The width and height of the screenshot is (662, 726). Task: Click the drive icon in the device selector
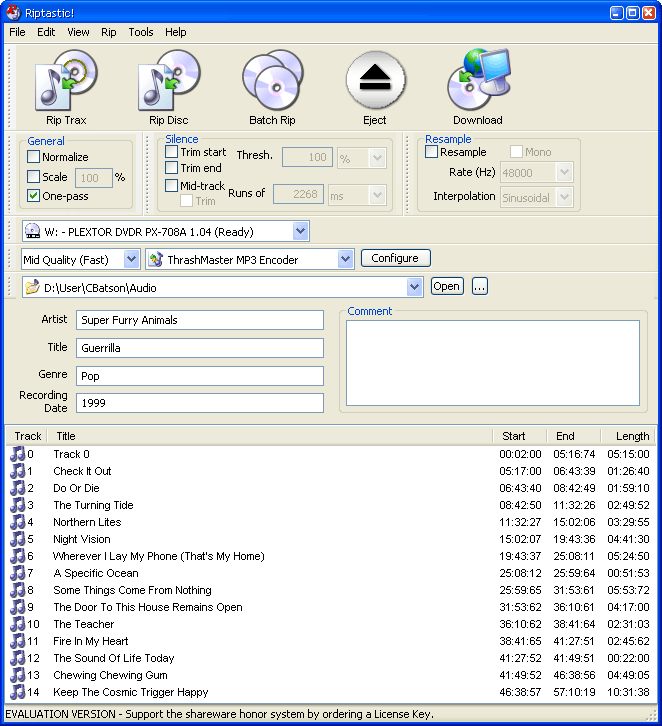click(x=32, y=231)
